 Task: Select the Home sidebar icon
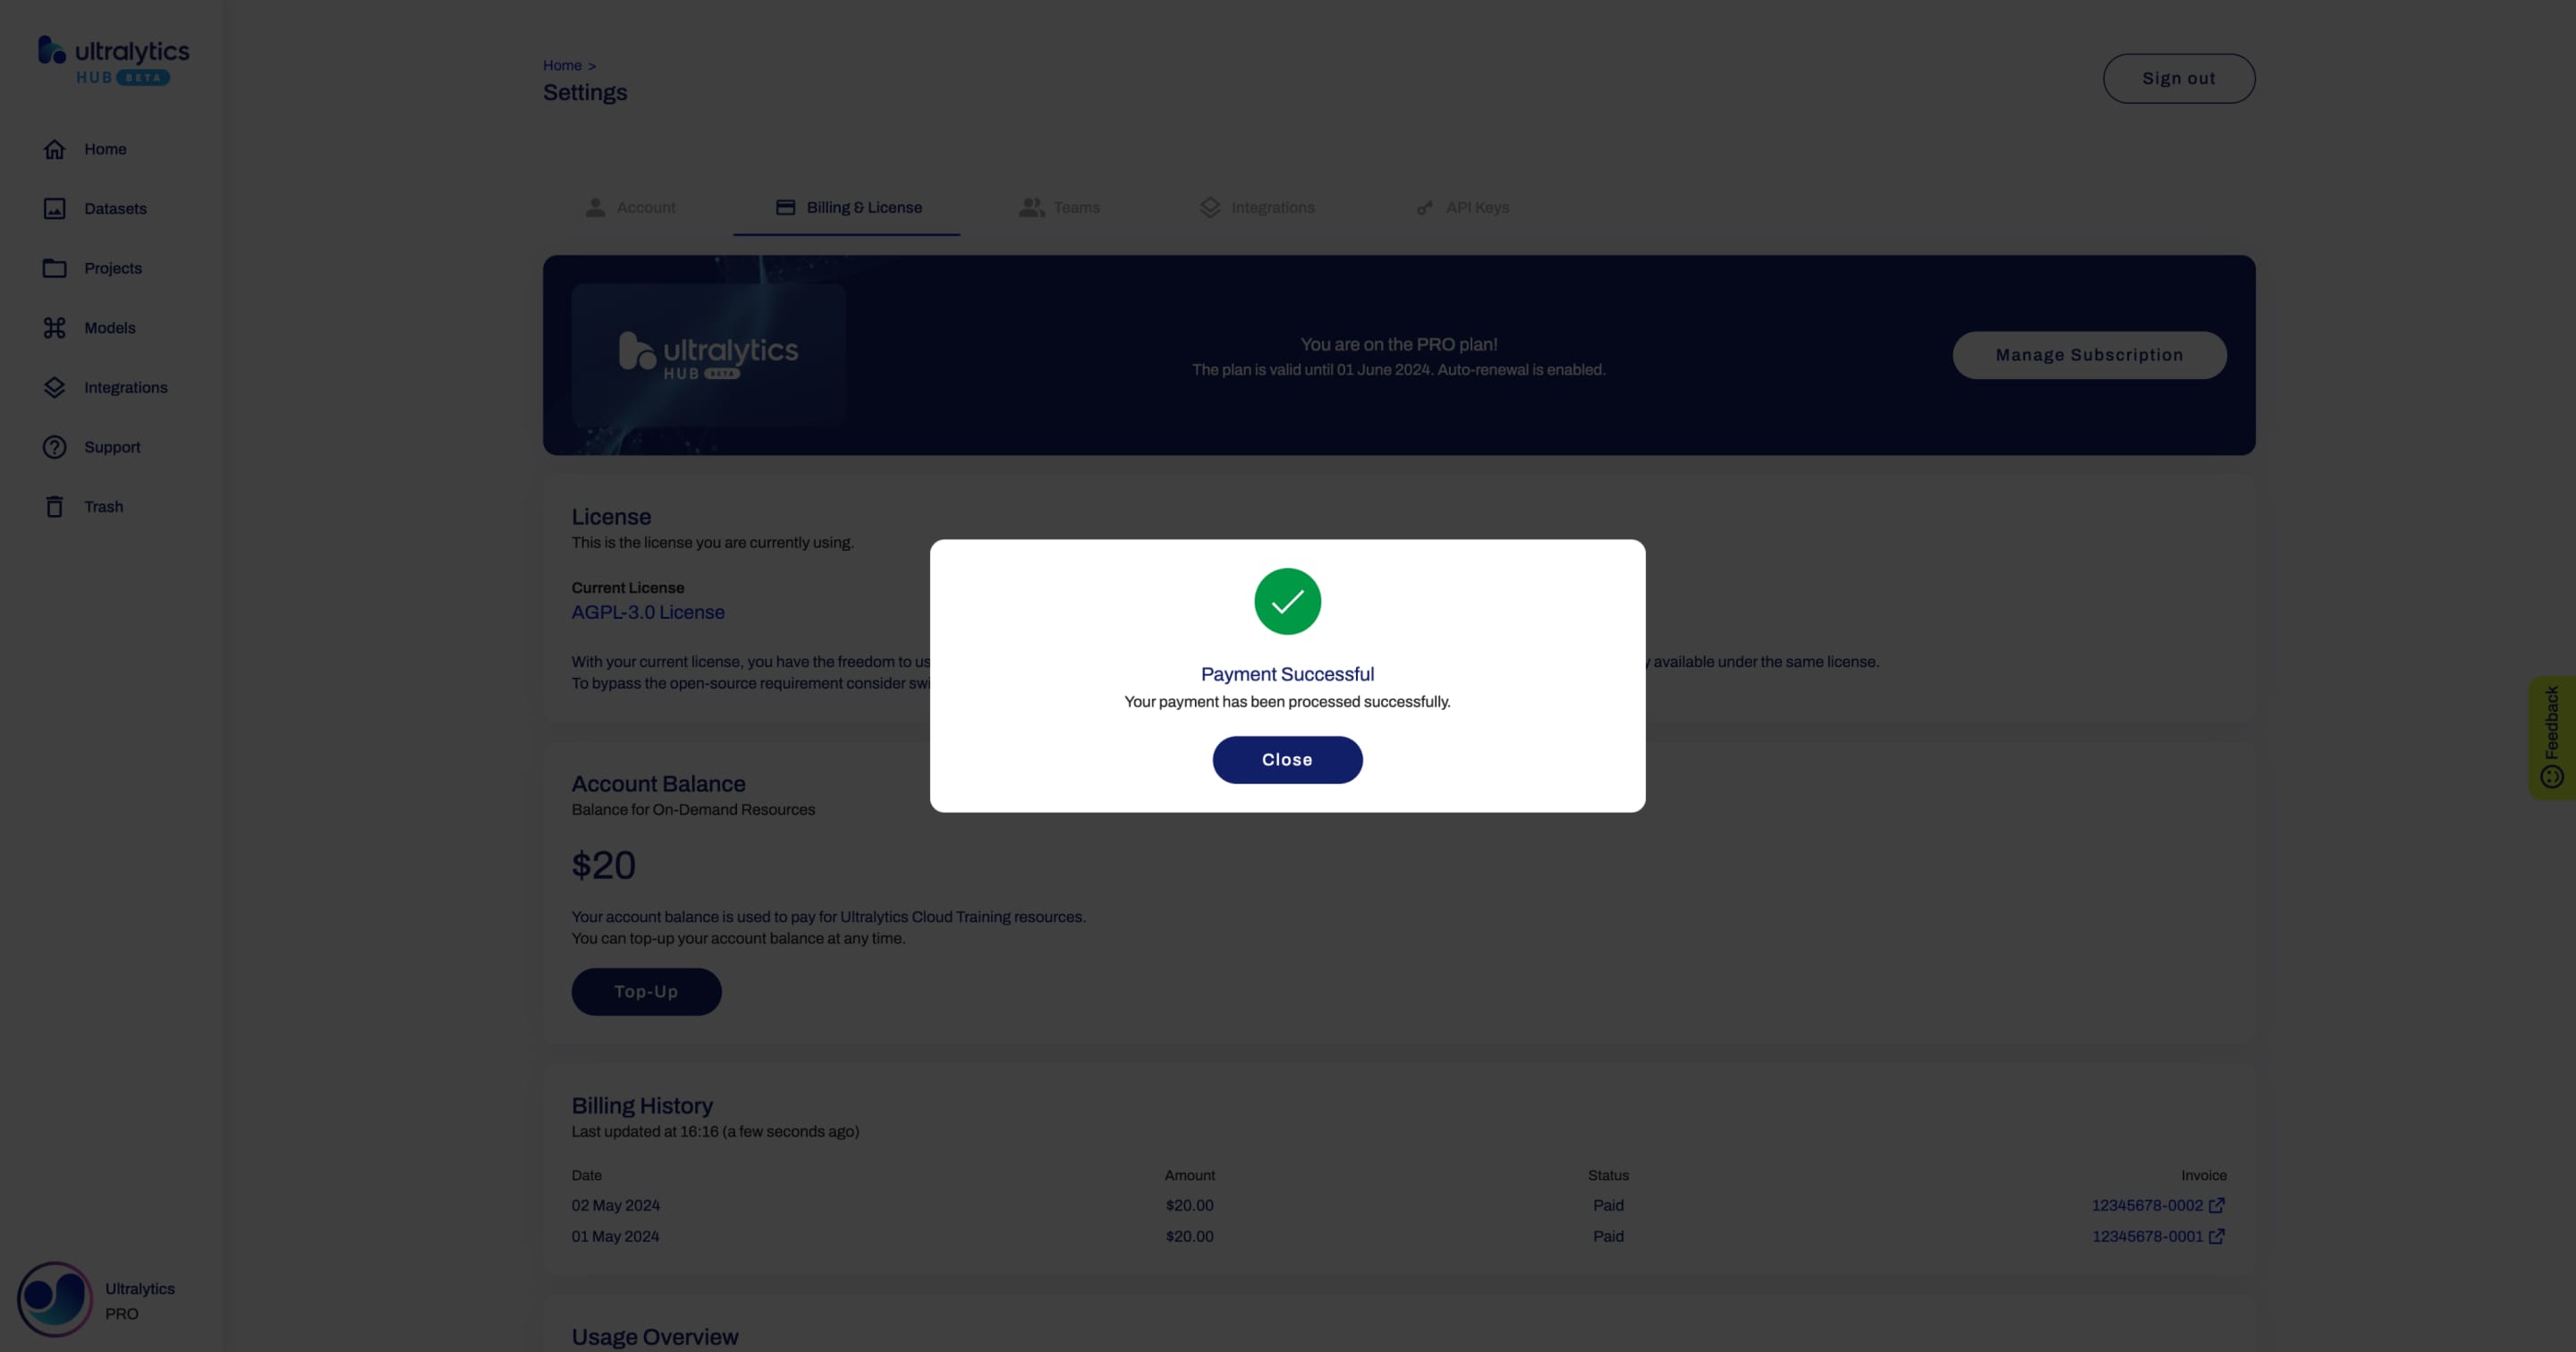pos(53,150)
